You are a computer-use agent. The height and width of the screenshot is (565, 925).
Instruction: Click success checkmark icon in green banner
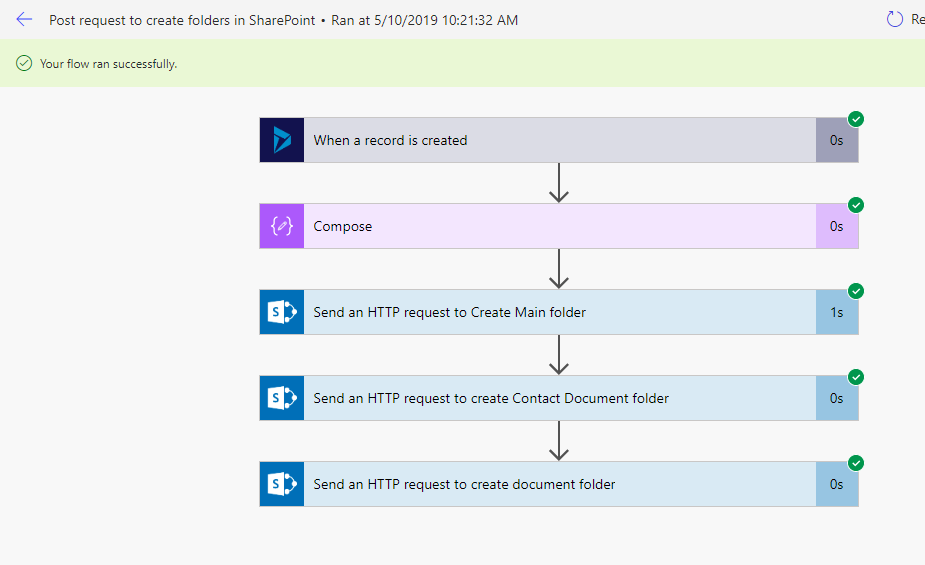pyautogui.click(x=24, y=63)
